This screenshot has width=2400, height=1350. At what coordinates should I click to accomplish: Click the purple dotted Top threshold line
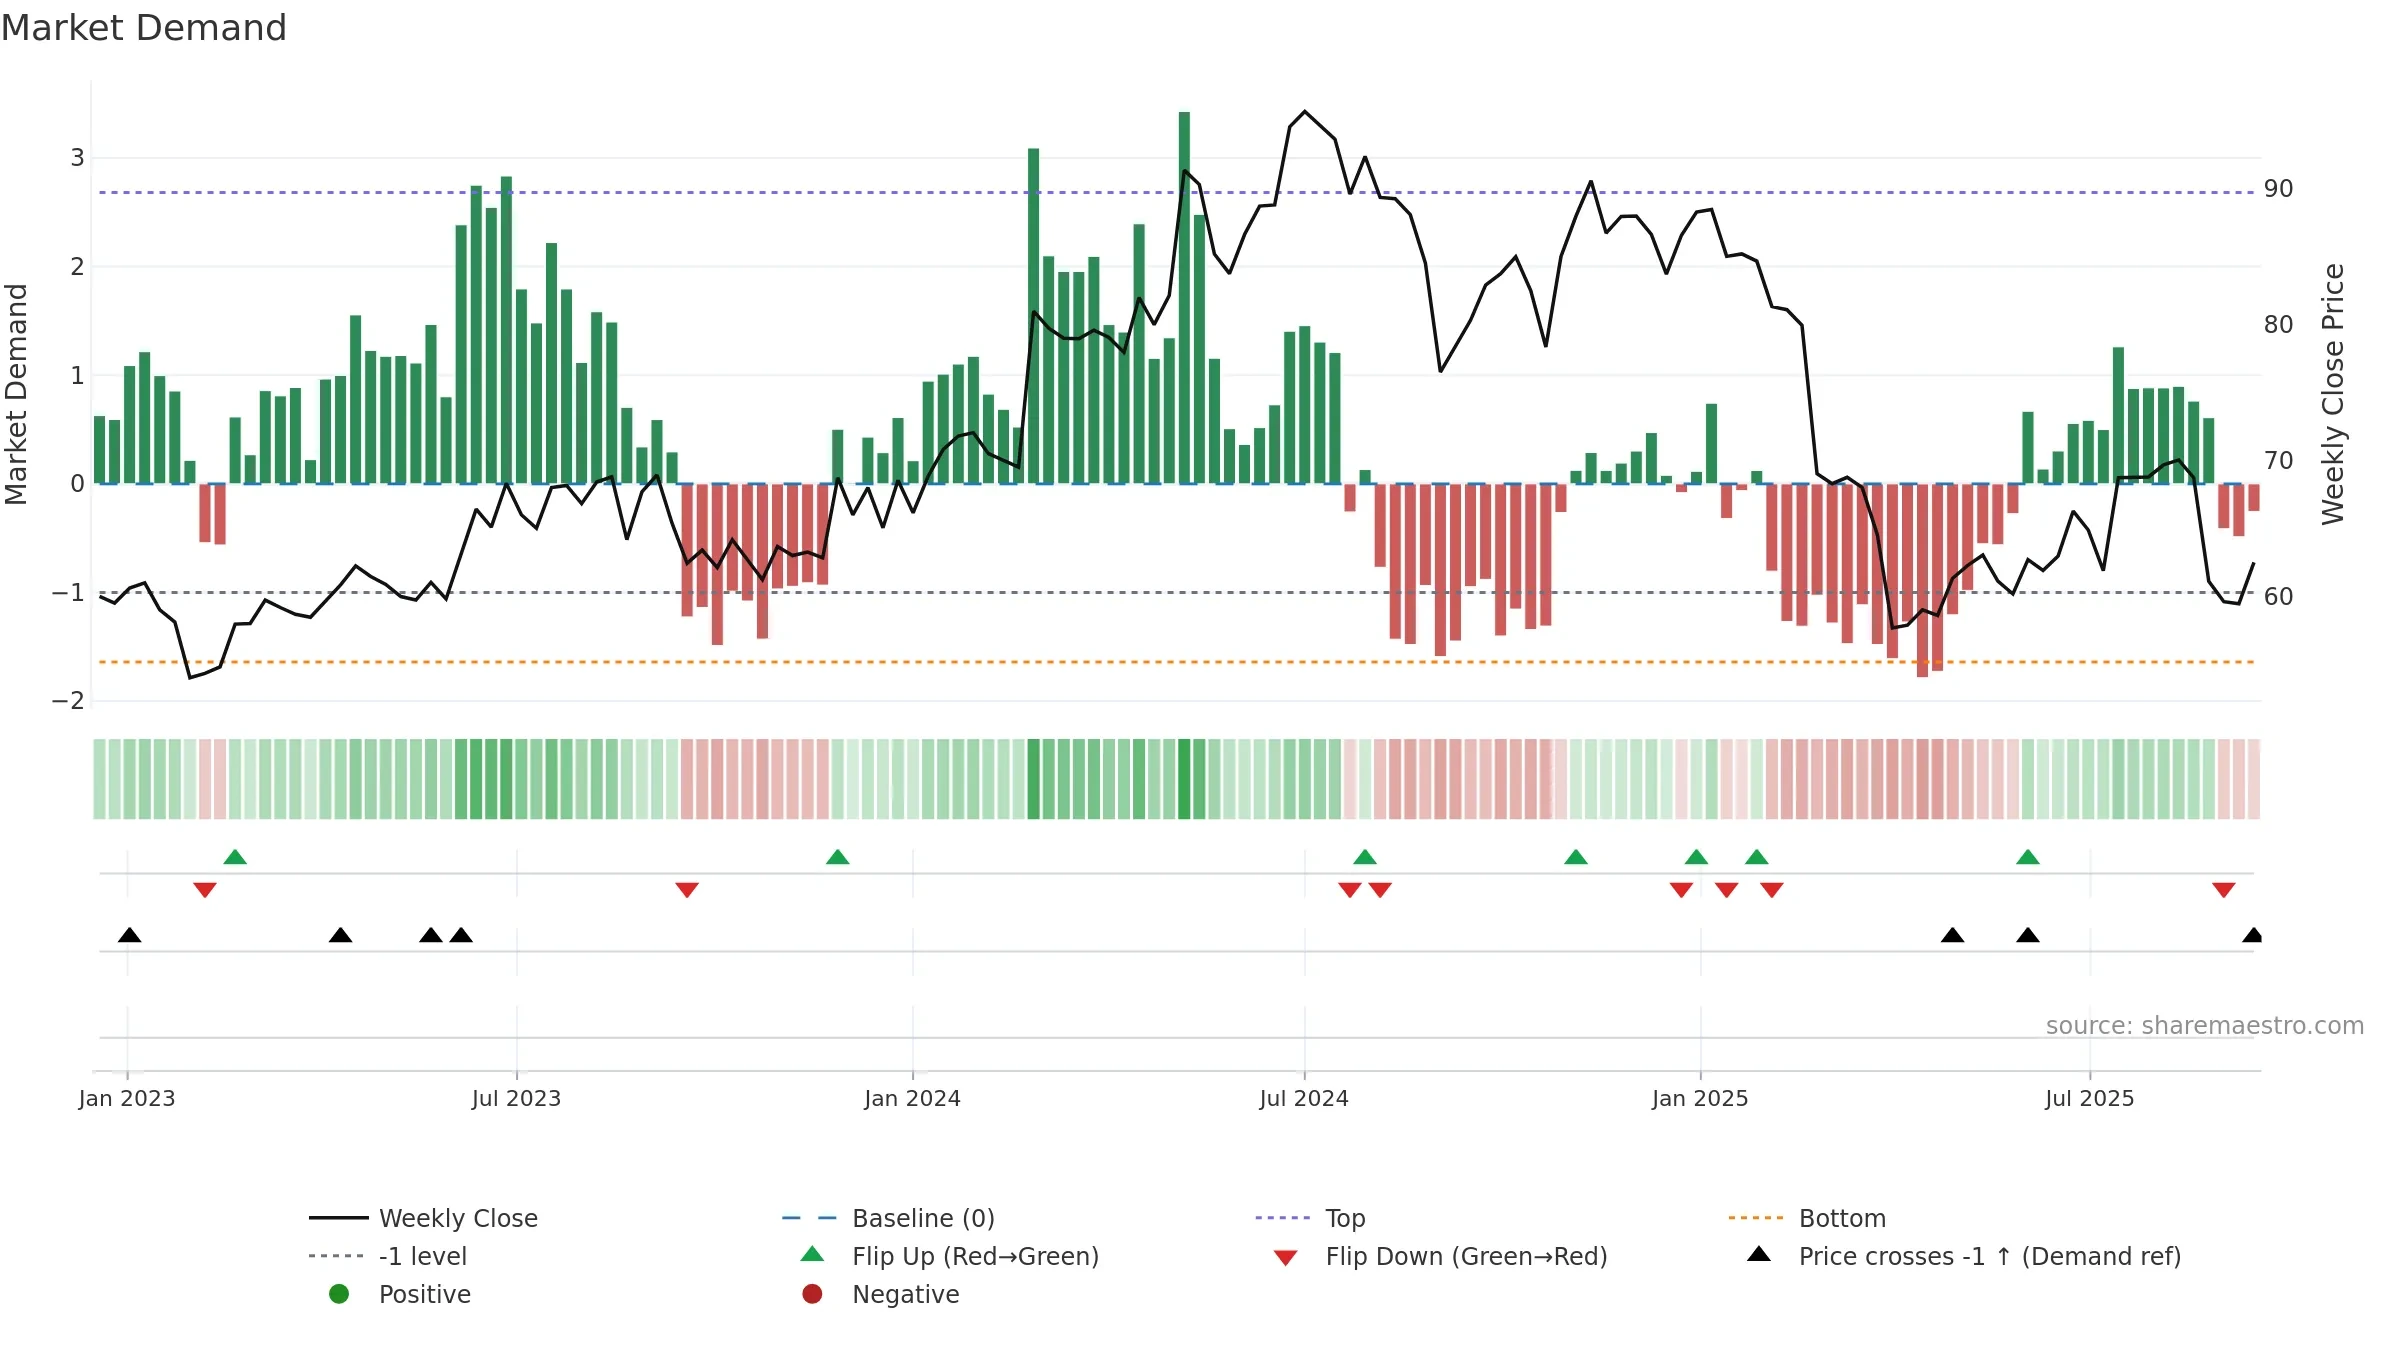[1176, 192]
